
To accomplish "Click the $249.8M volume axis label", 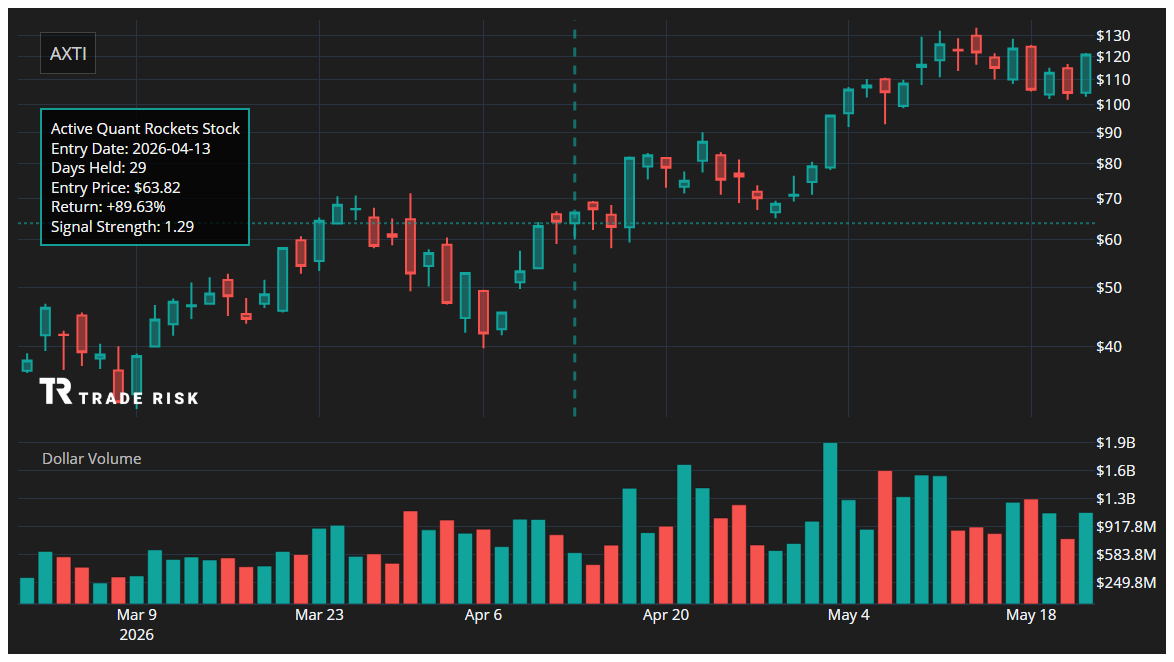I will (x=1125, y=582).
